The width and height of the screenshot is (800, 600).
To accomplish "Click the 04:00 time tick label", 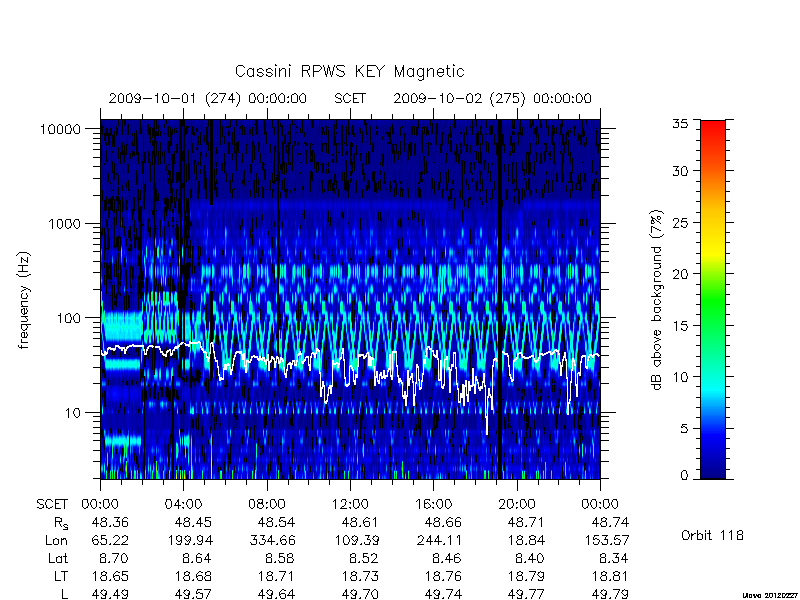I will [183, 504].
